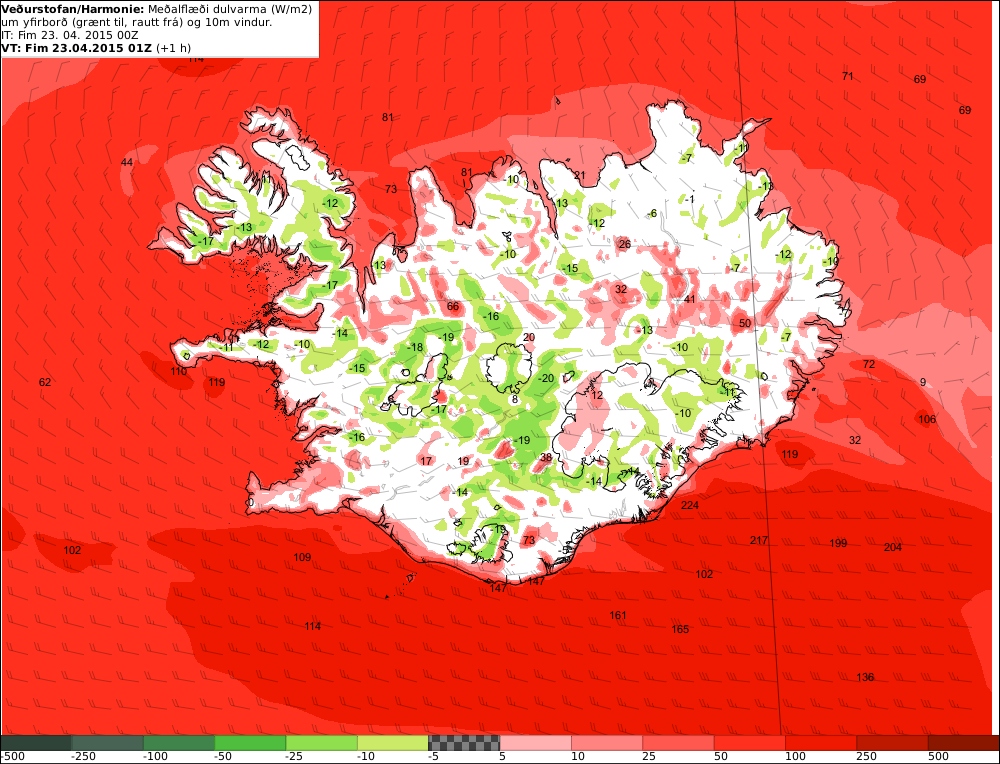Click the -6 value in north Iceland
1000x764 pixels.
pyautogui.click(x=652, y=214)
